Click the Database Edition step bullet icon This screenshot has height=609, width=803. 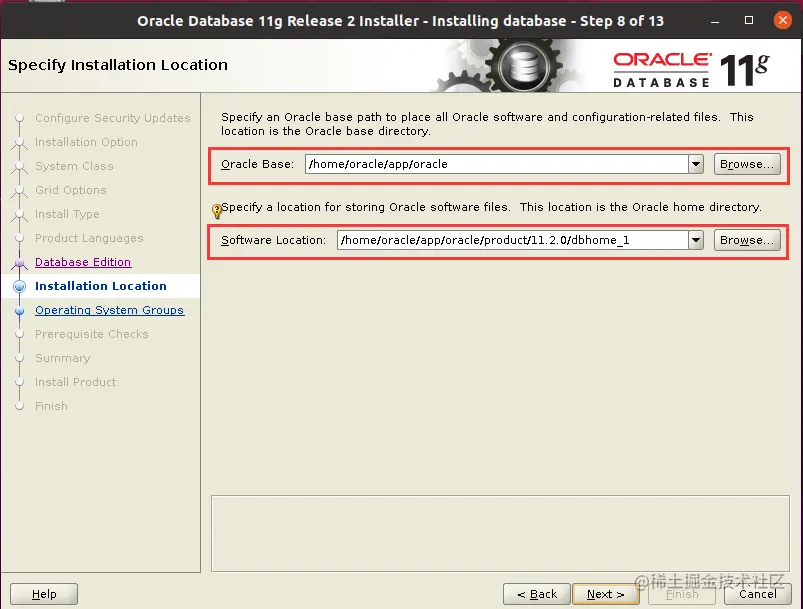(x=19, y=263)
